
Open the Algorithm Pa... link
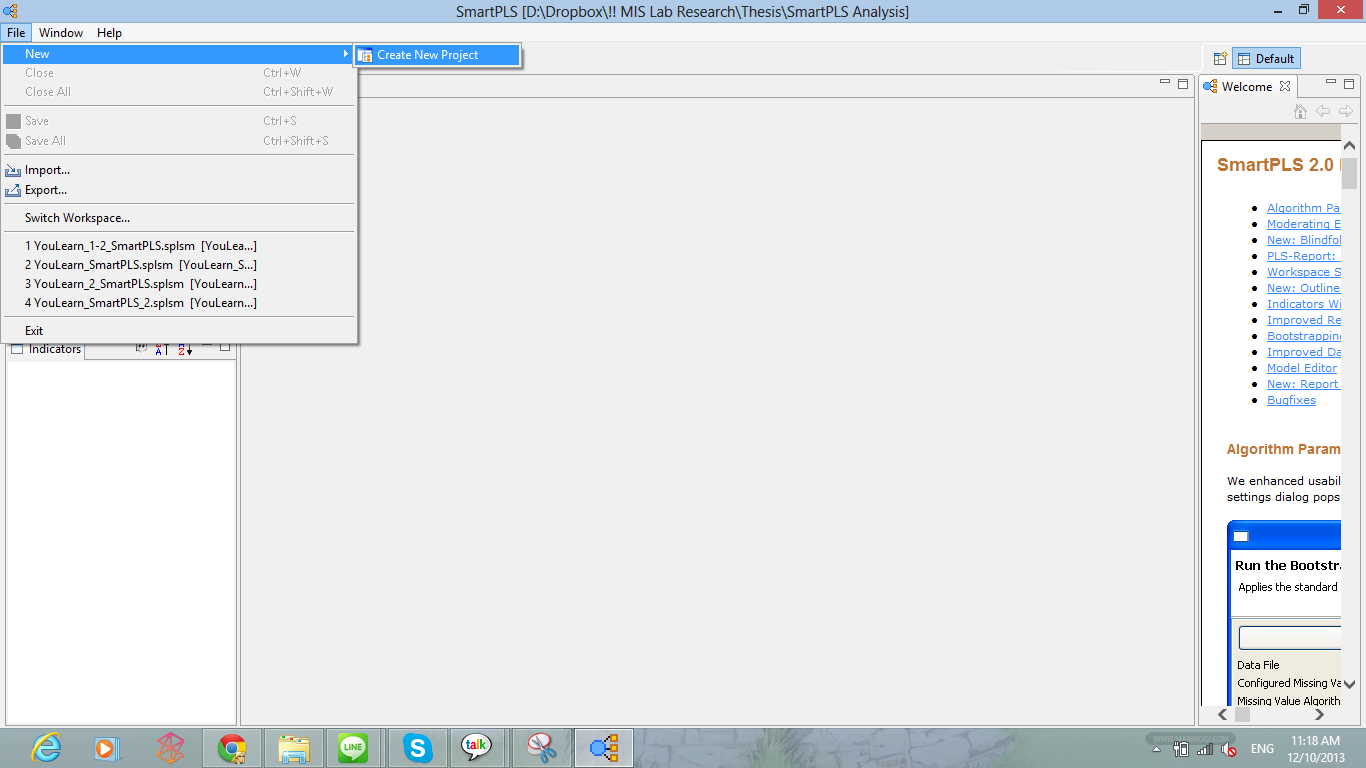click(1303, 208)
